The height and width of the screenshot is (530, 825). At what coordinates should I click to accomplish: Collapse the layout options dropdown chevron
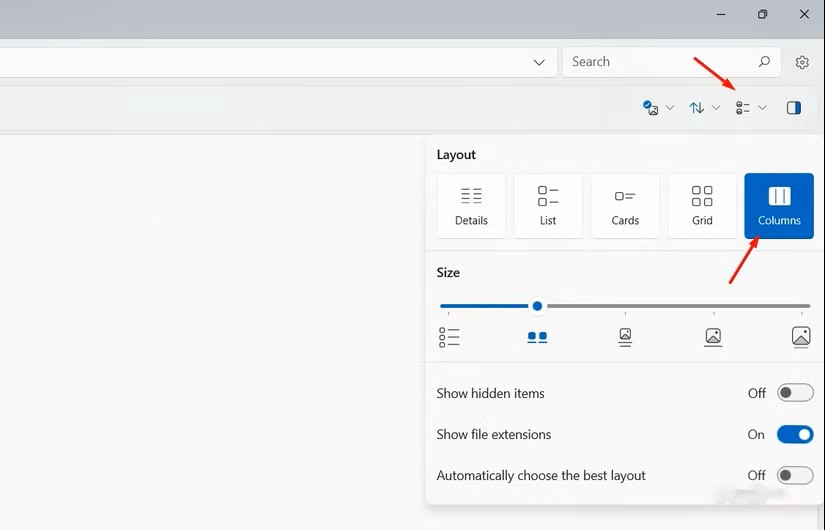[762, 108]
